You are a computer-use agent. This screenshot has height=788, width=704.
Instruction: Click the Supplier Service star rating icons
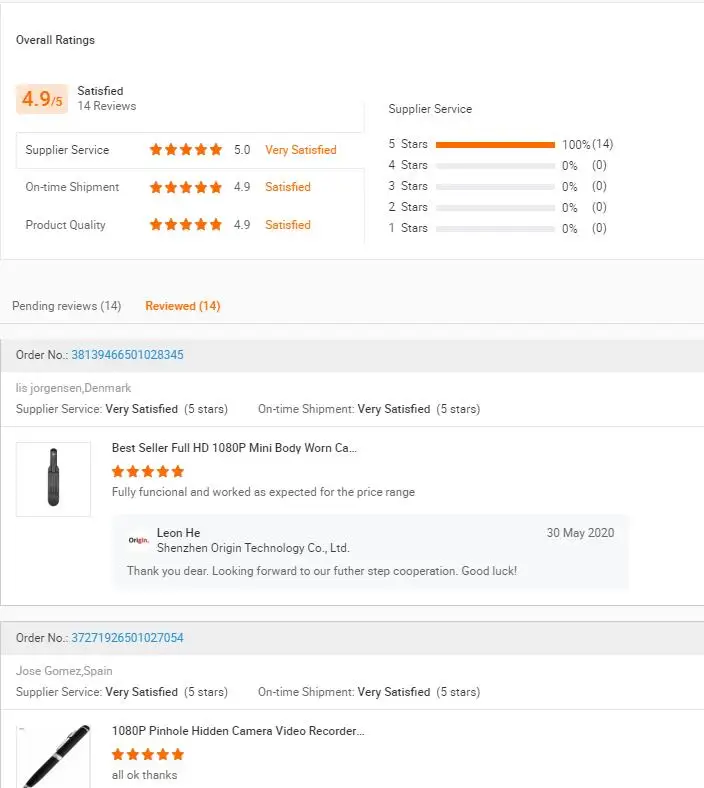click(x=186, y=150)
